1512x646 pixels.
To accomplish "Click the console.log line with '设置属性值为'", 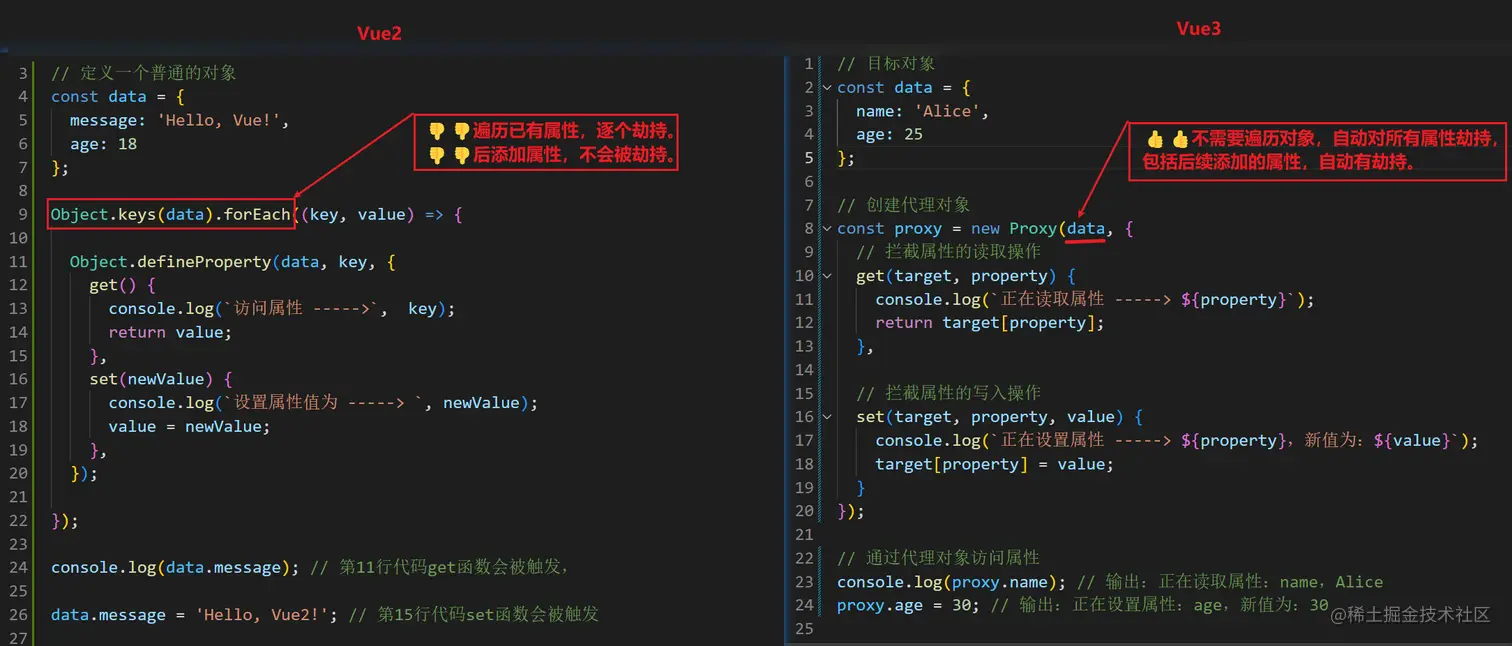I will coord(323,403).
